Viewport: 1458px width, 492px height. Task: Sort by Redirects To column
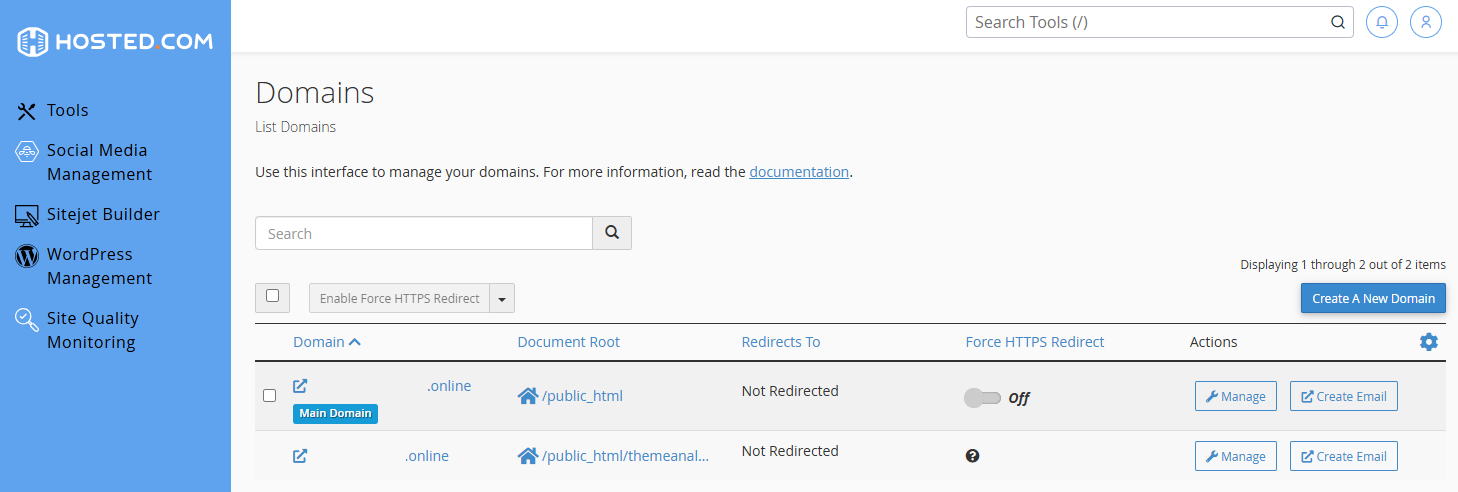point(781,342)
